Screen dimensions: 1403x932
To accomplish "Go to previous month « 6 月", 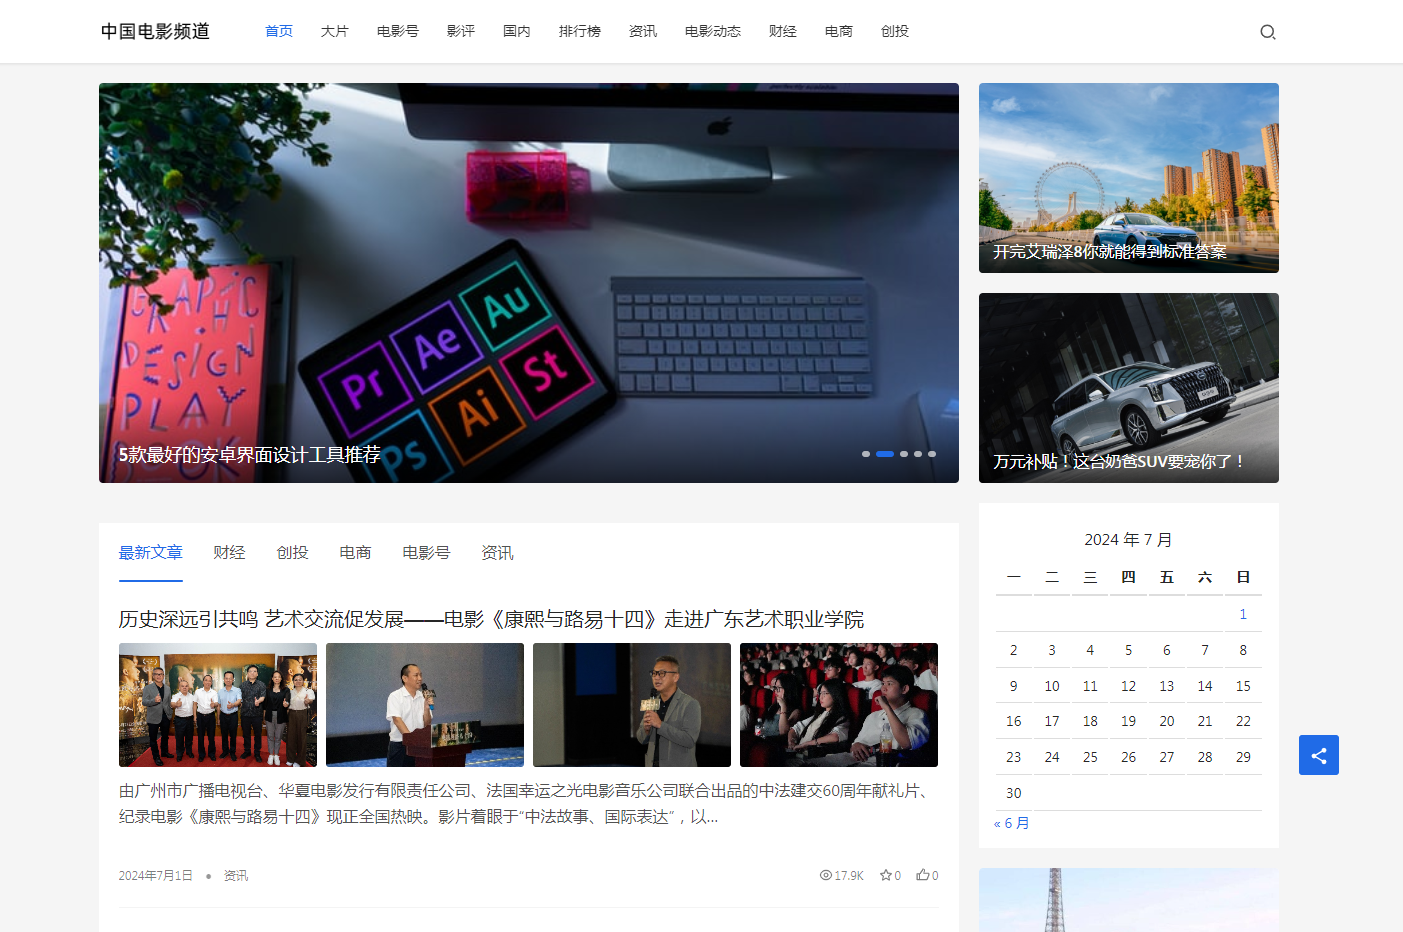I will click(1012, 823).
